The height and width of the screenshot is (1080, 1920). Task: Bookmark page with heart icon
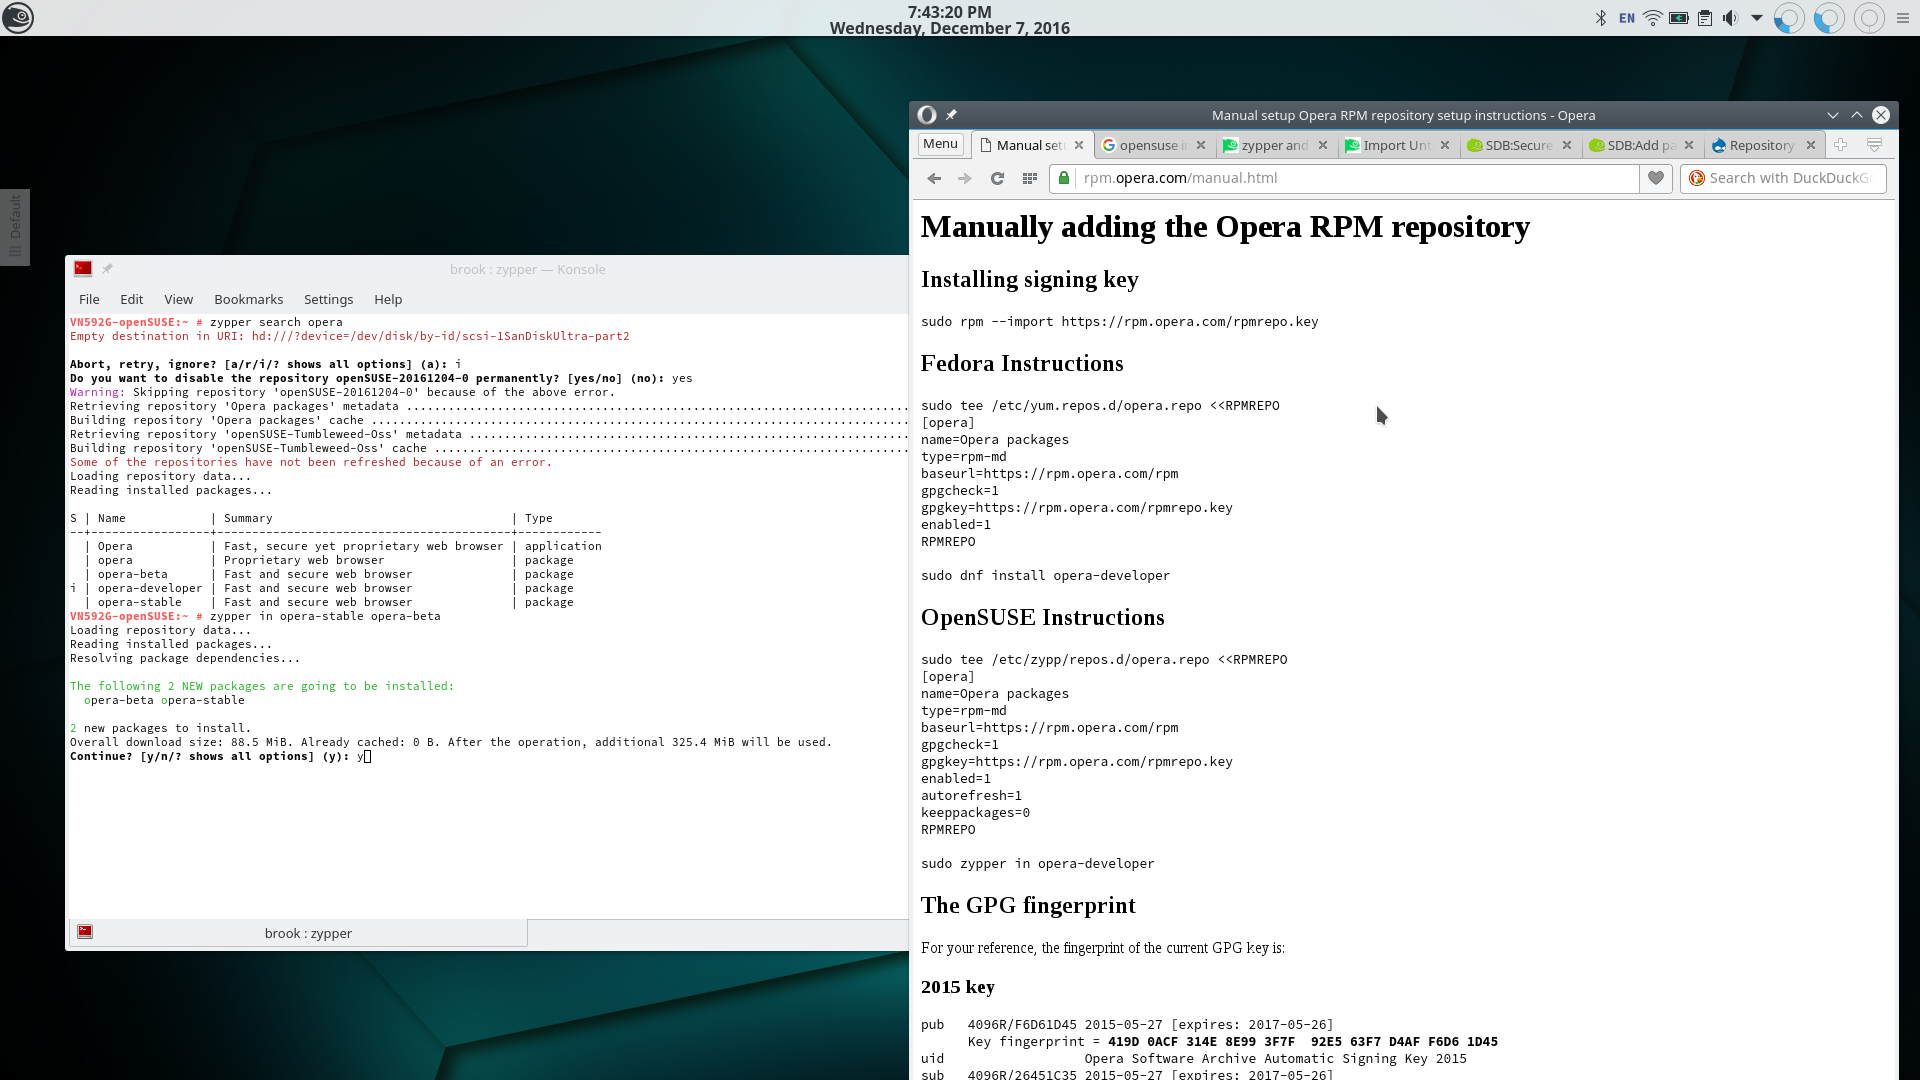click(x=1656, y=178)
